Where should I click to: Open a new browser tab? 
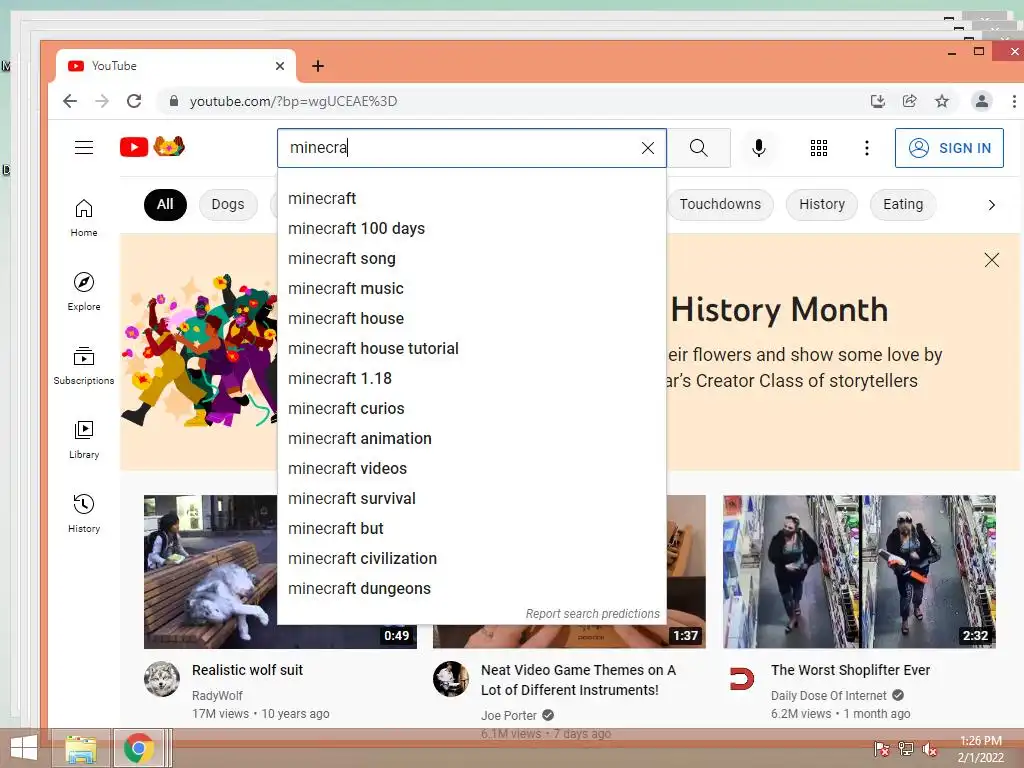(318, 66)
